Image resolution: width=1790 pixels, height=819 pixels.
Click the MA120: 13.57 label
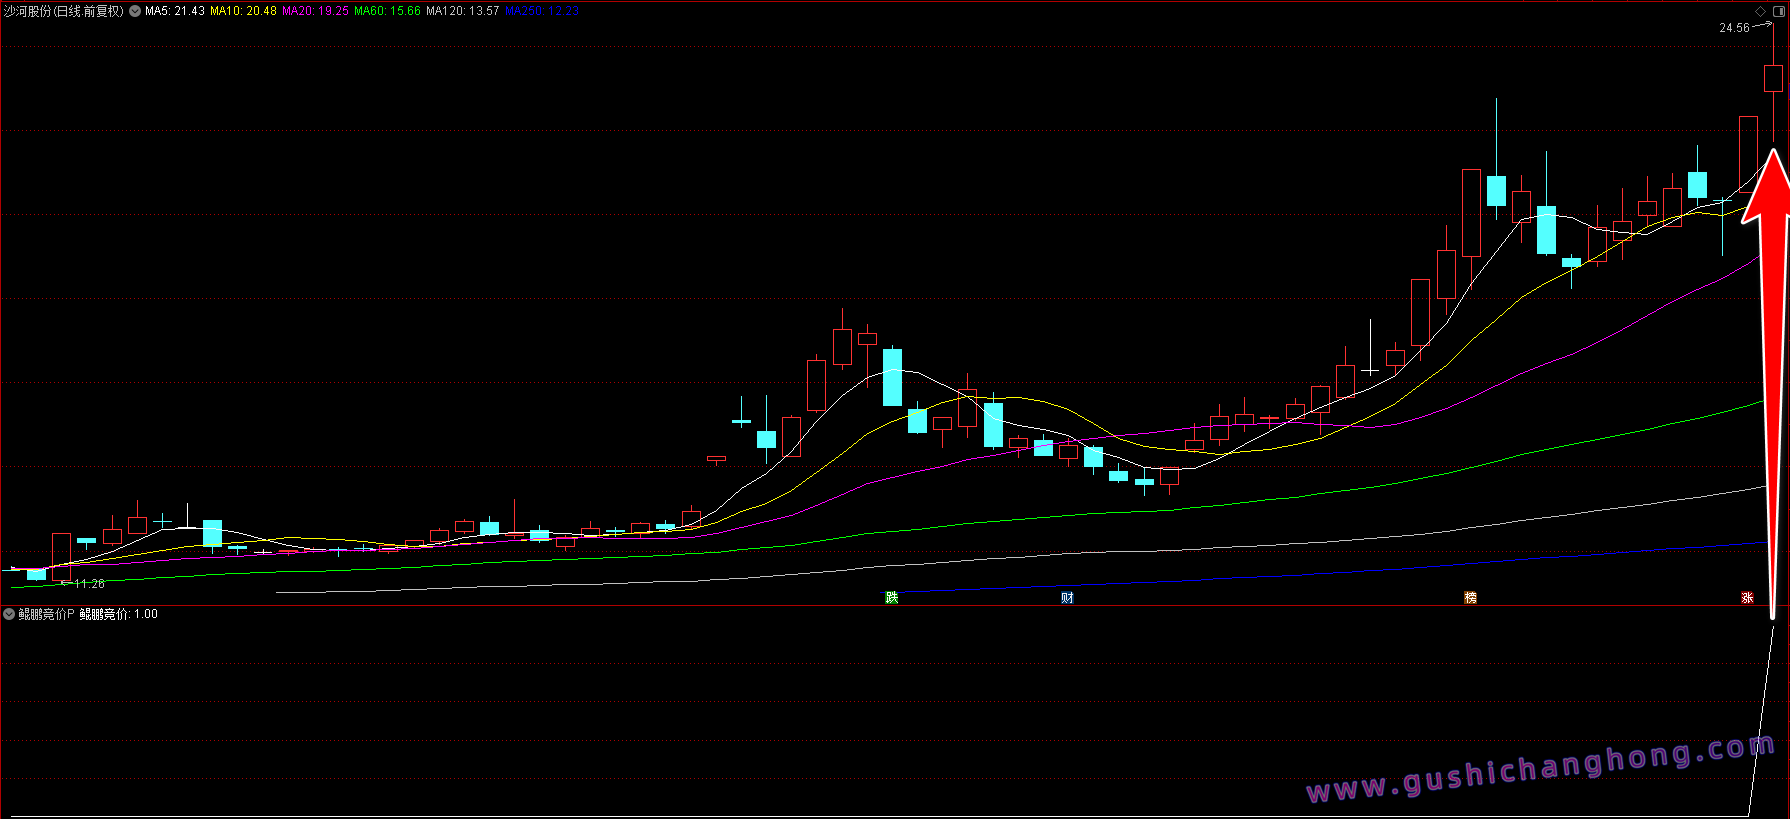pos(462,11)
